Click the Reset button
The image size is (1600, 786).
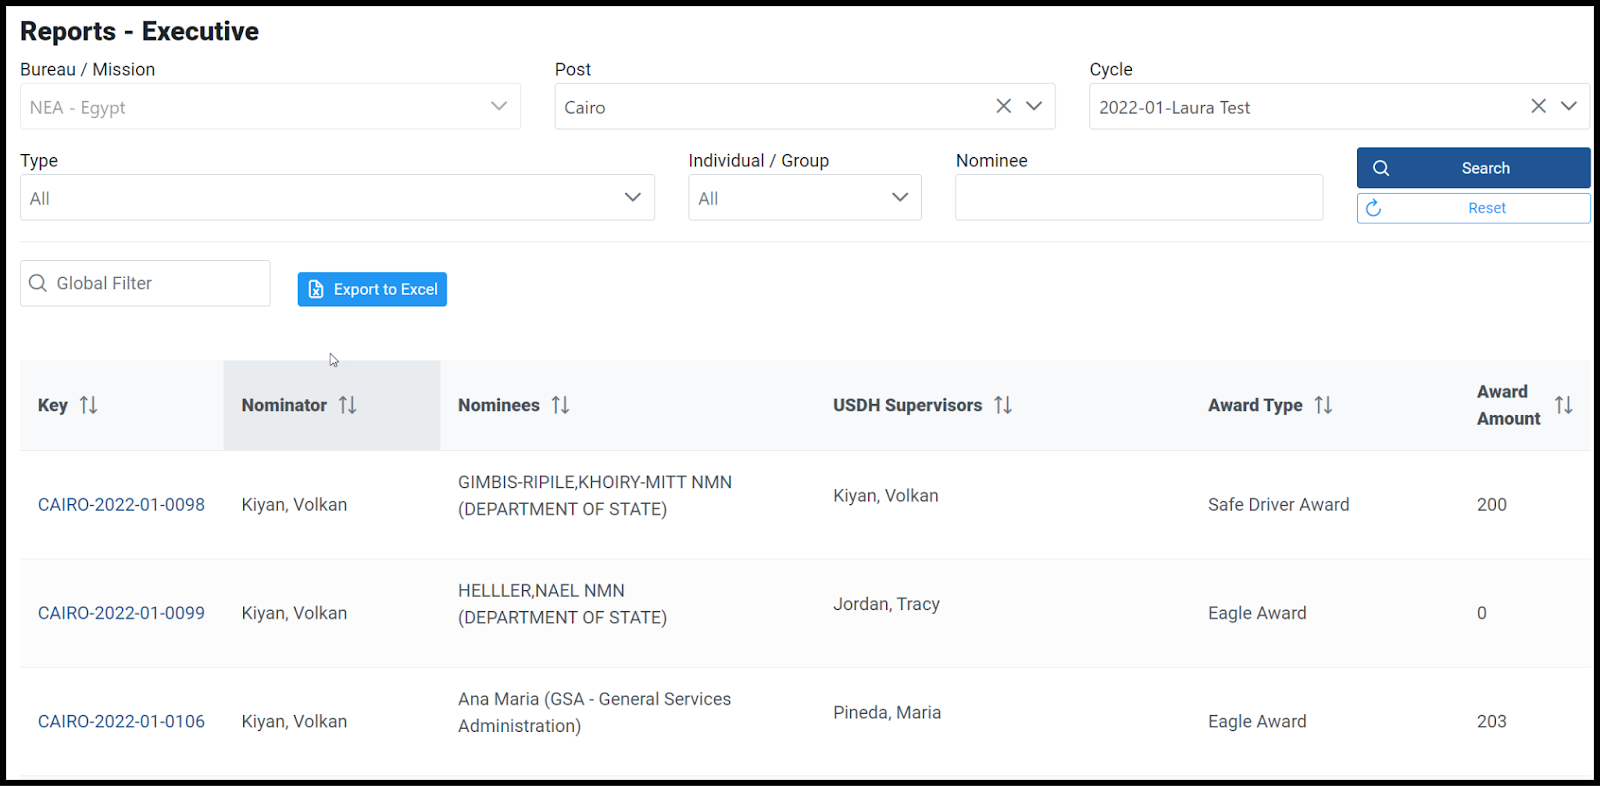coord(1473,208)
